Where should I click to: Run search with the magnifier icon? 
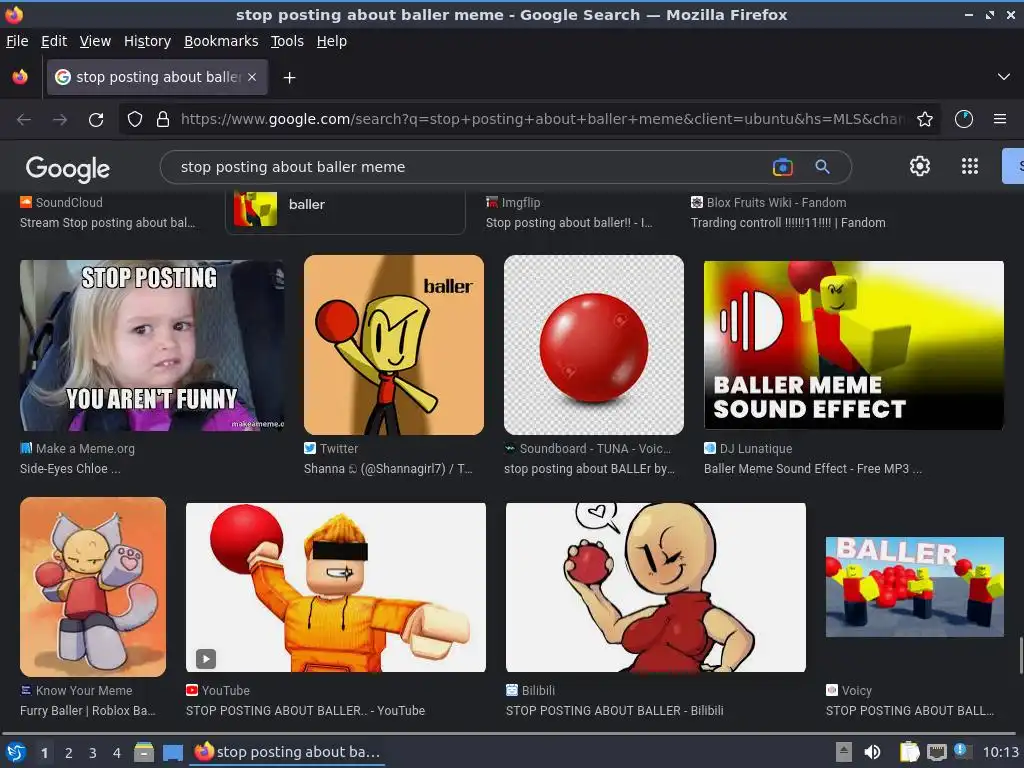coord(822,167)
